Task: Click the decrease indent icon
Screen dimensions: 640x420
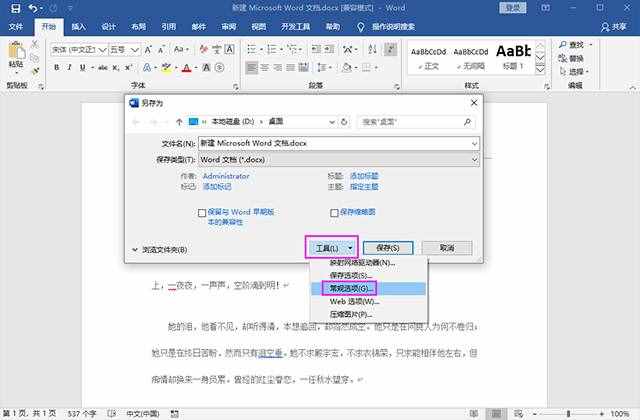Action: [x=316, y=49]
